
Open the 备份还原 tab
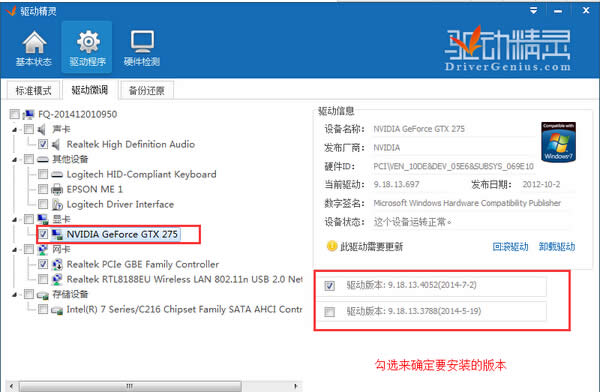(x=146, y=91)
